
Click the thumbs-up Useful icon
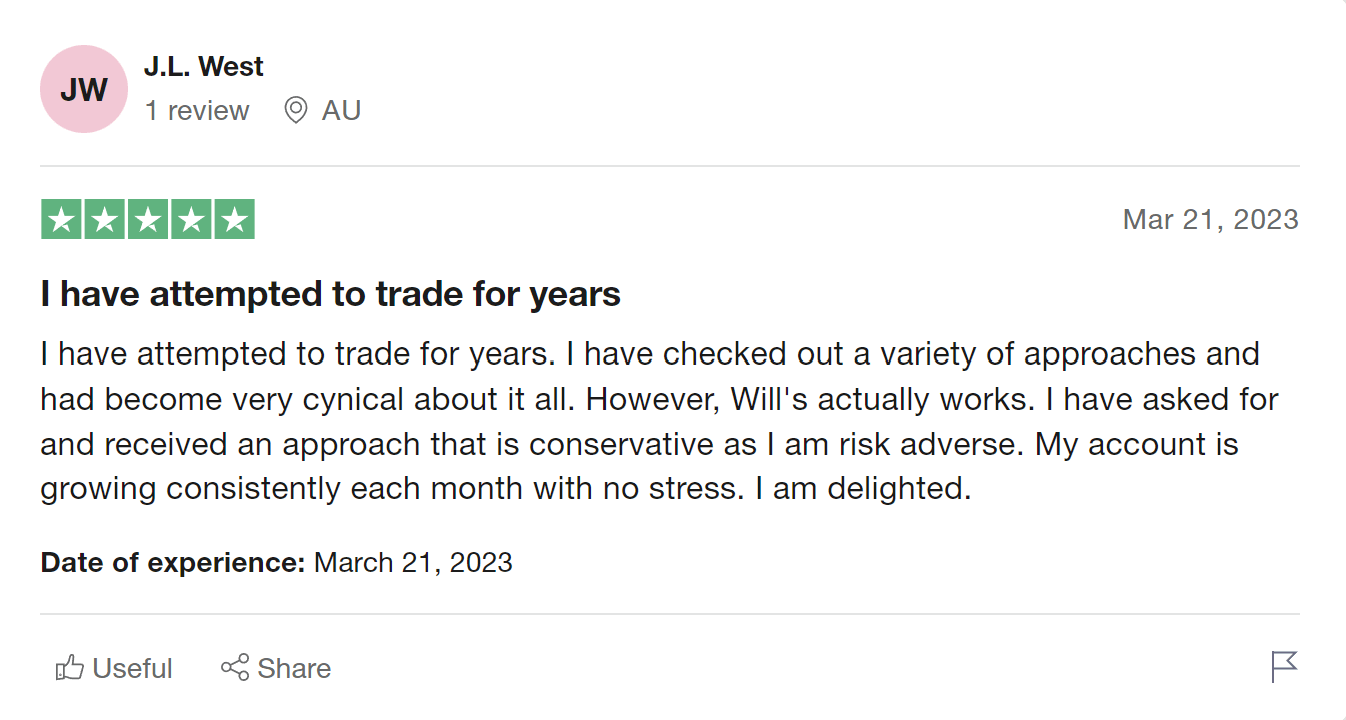click(x=69, y=668)
